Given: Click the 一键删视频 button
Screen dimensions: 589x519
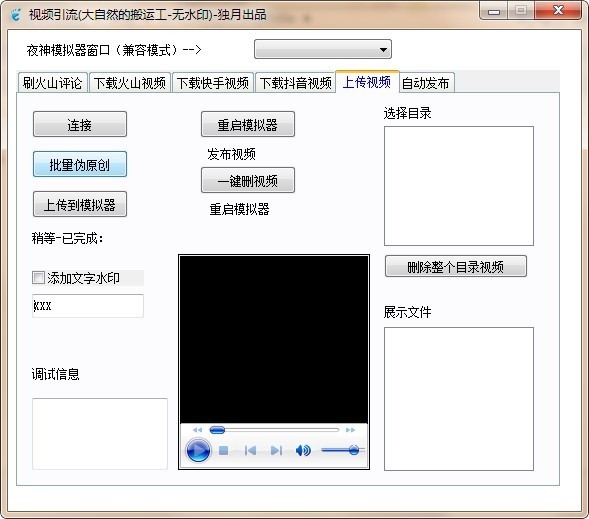Looking at the screenshot, I should [248, 180].
